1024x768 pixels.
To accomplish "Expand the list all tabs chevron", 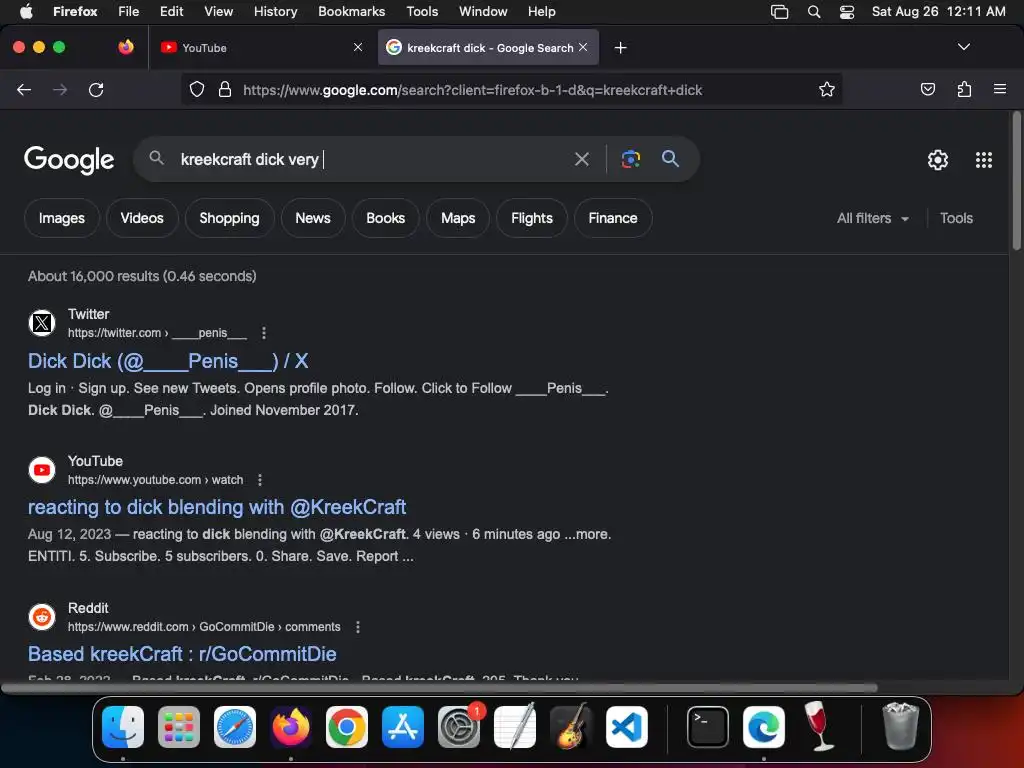I will (963, 47).
